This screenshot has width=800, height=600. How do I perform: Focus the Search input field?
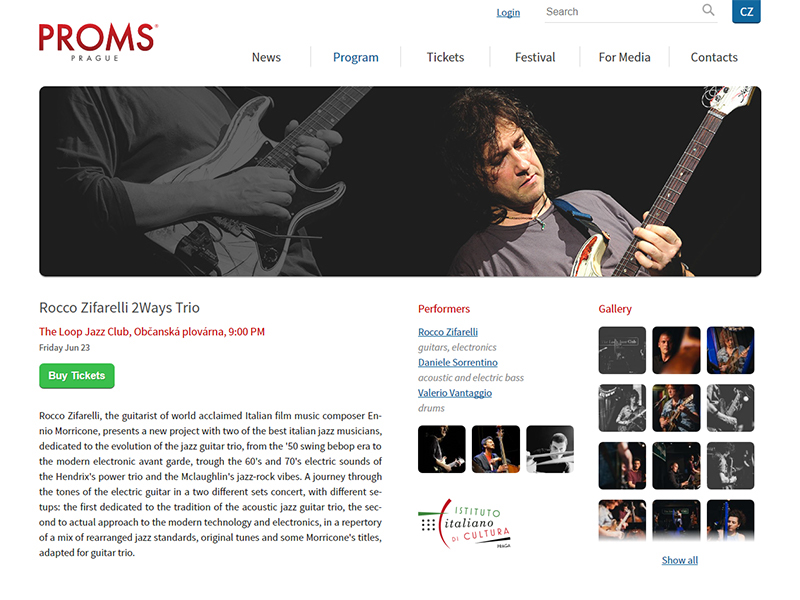622,12
